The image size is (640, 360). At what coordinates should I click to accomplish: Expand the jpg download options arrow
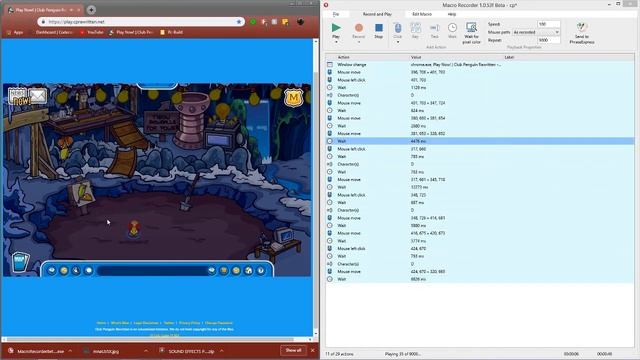pos(146,351)
